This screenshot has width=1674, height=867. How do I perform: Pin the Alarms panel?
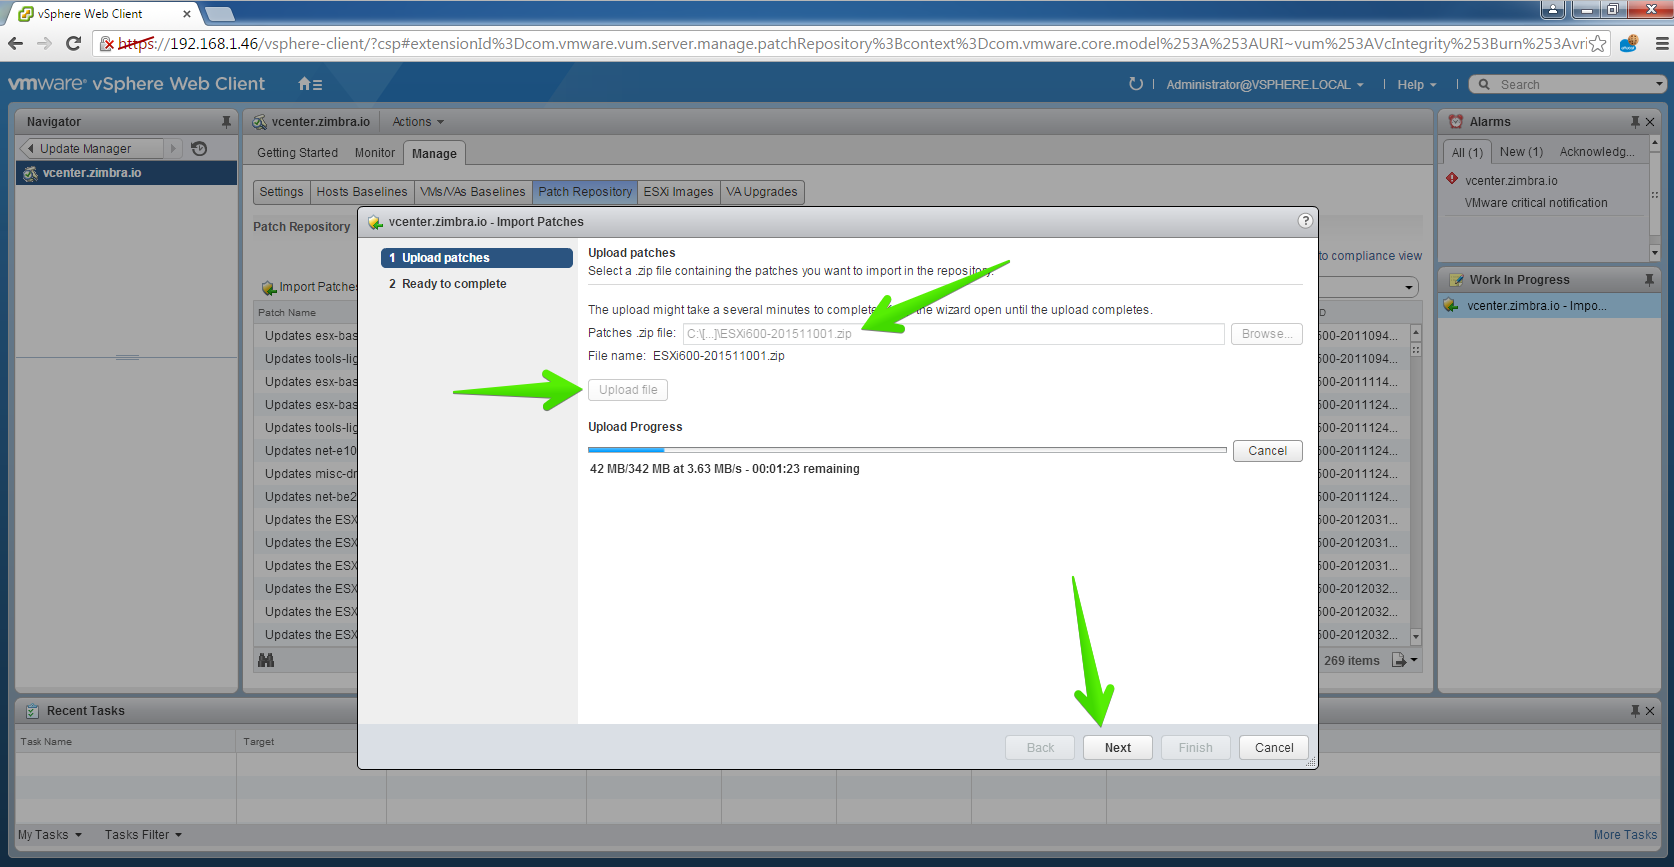tap(1635, 122)
